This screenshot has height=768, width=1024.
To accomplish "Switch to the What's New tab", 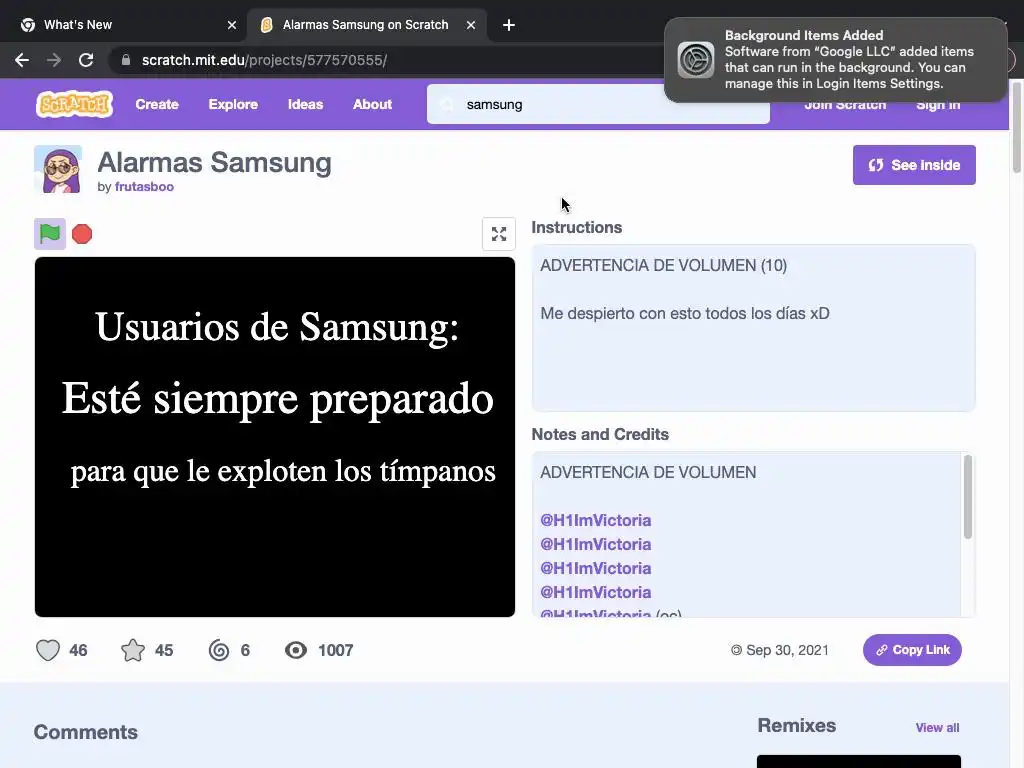I will 127,25.
